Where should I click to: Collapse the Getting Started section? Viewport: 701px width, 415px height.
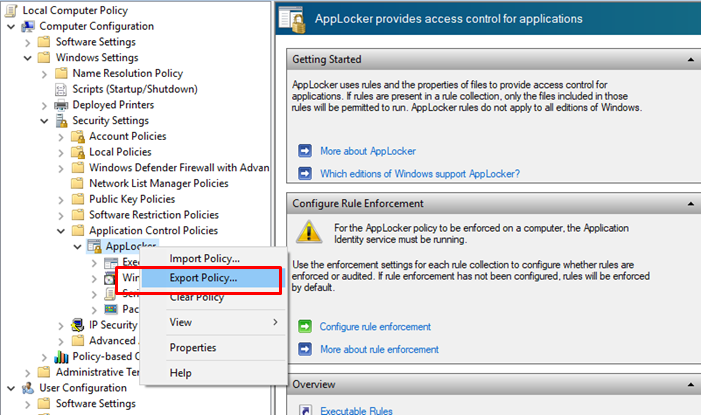click(690, 60)
